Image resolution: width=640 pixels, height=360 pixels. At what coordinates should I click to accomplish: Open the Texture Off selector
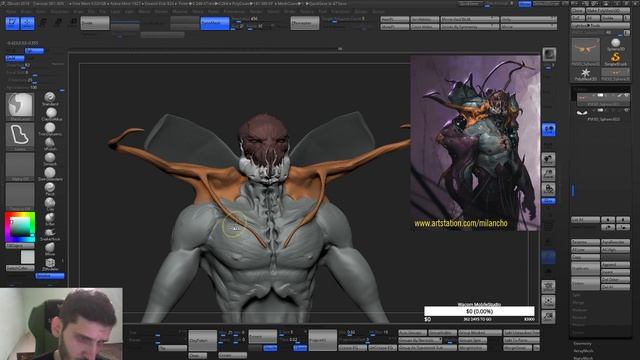(x=20, y=196)
